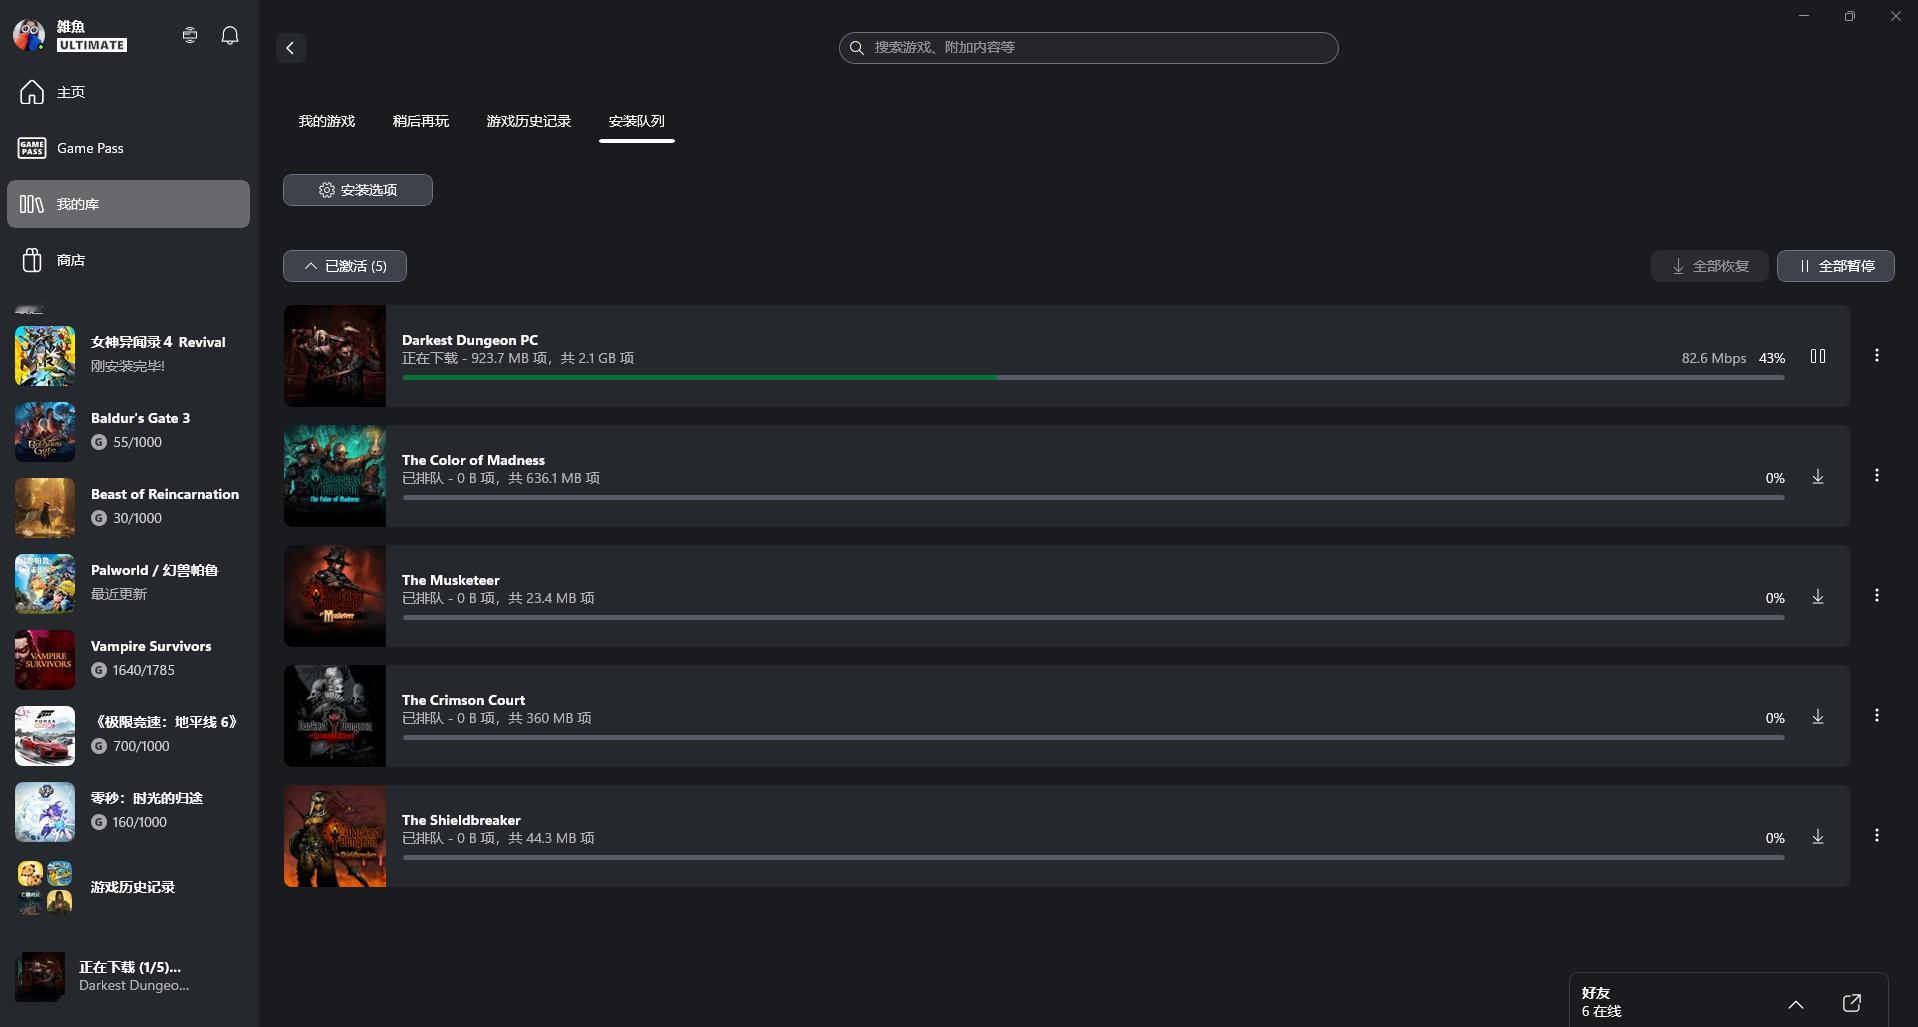1918x1027 pixels.
Task: Open Palworld / 幻兽帕鲁 in sidebar
Action: (x=128, y=583)
